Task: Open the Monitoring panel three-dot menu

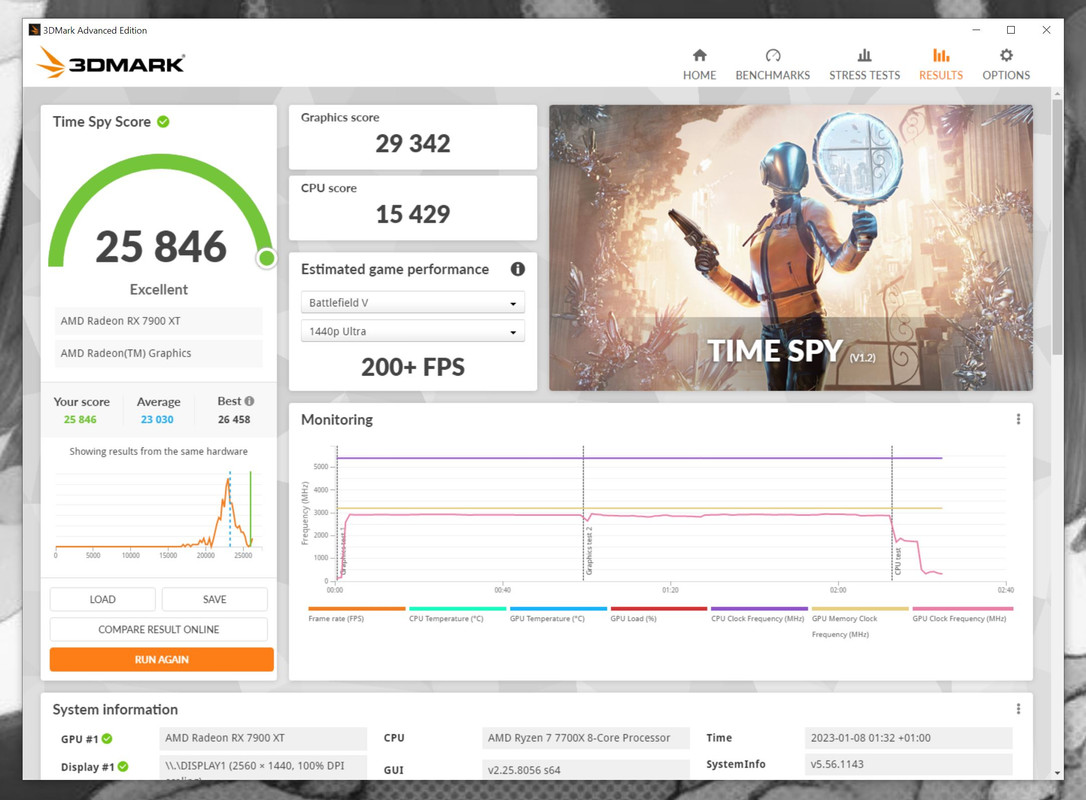Action: coord(1018,419)
